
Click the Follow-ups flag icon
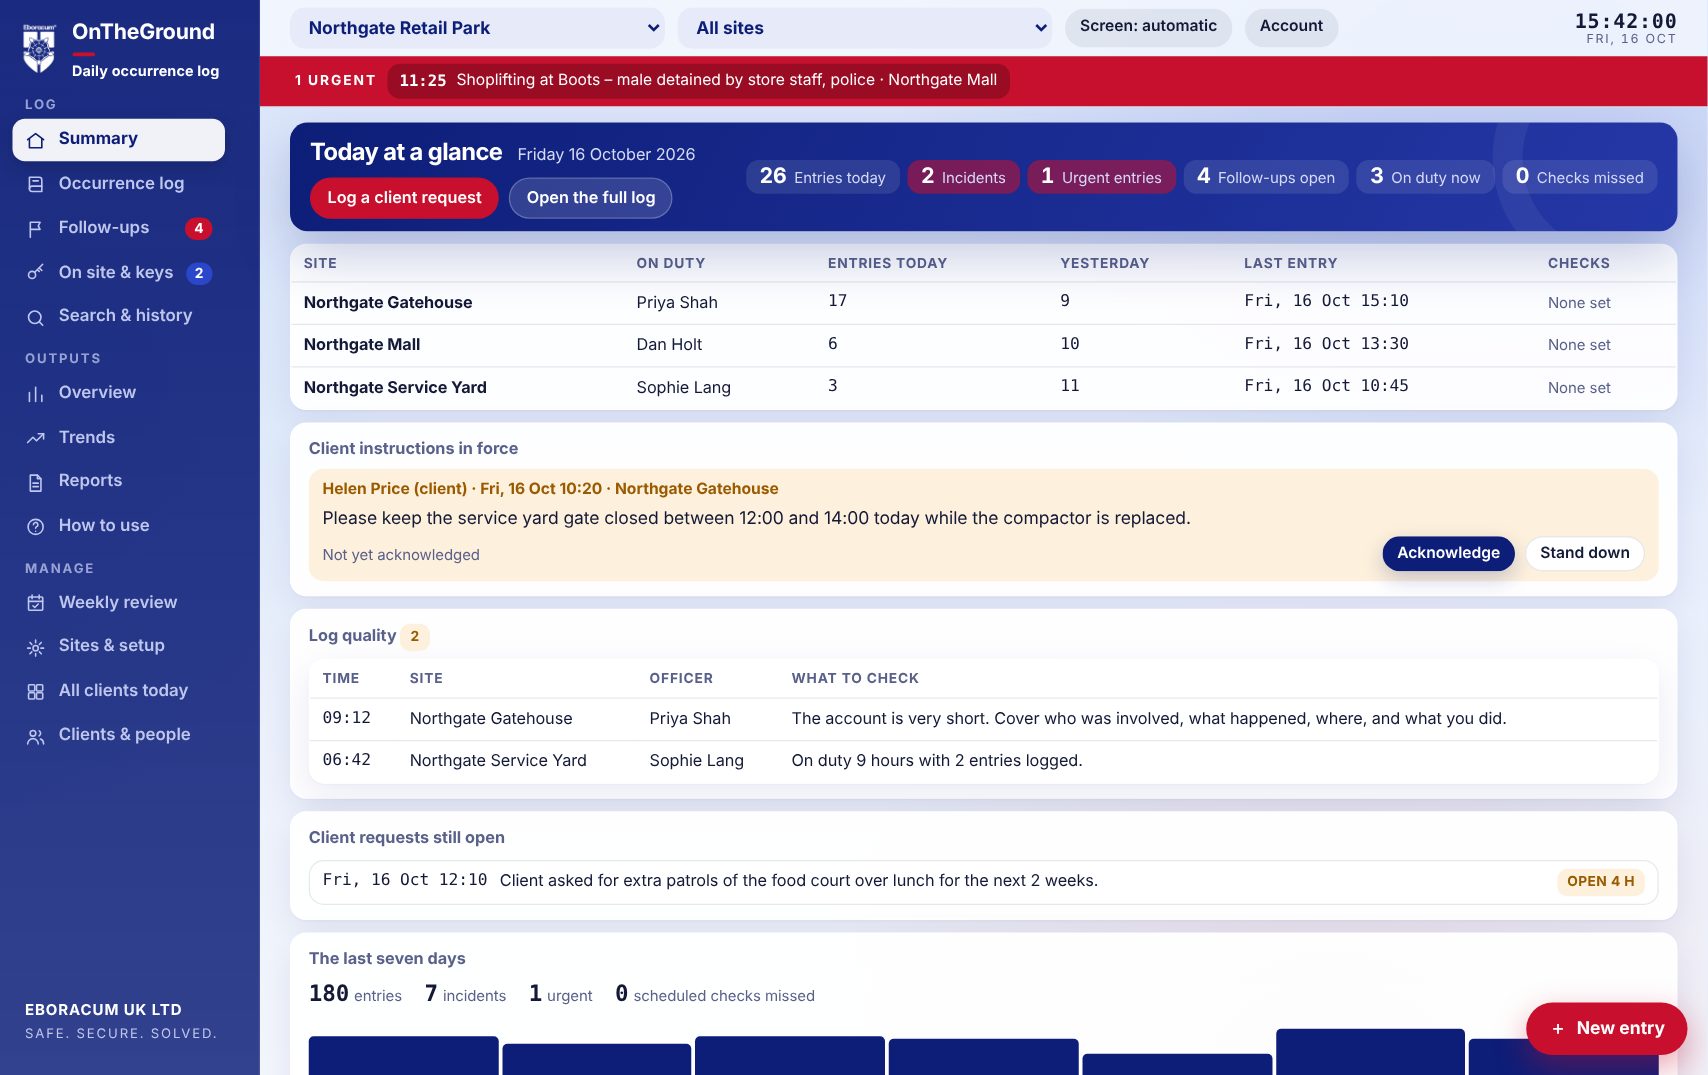click(36, 228)
